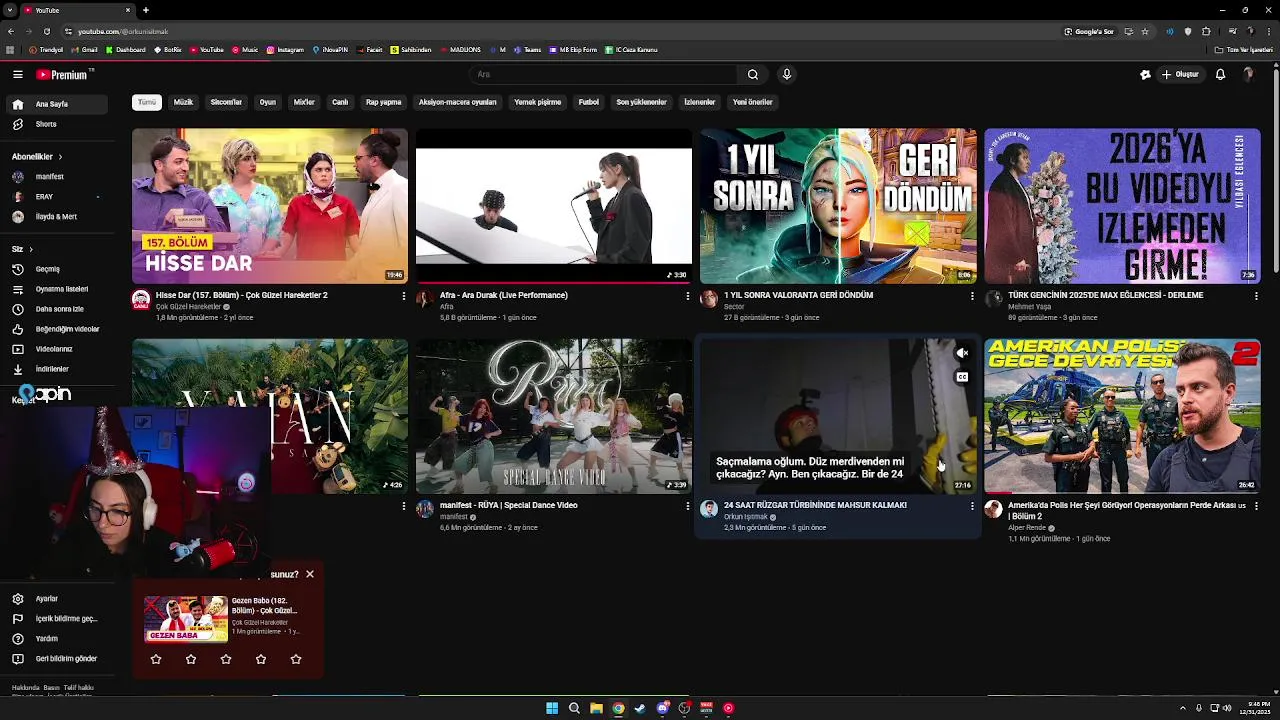1280x720 pixels.
Task: Click the YouTube Premium logo
Action: [63, 74]
